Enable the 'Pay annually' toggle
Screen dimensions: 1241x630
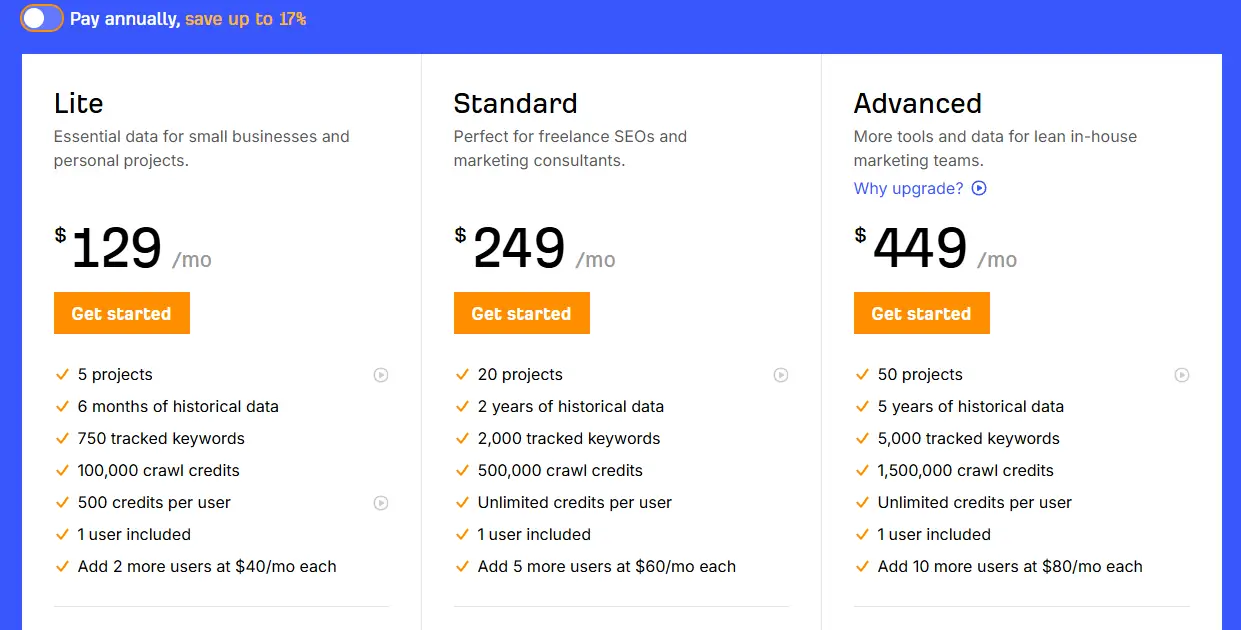(40, 18)
